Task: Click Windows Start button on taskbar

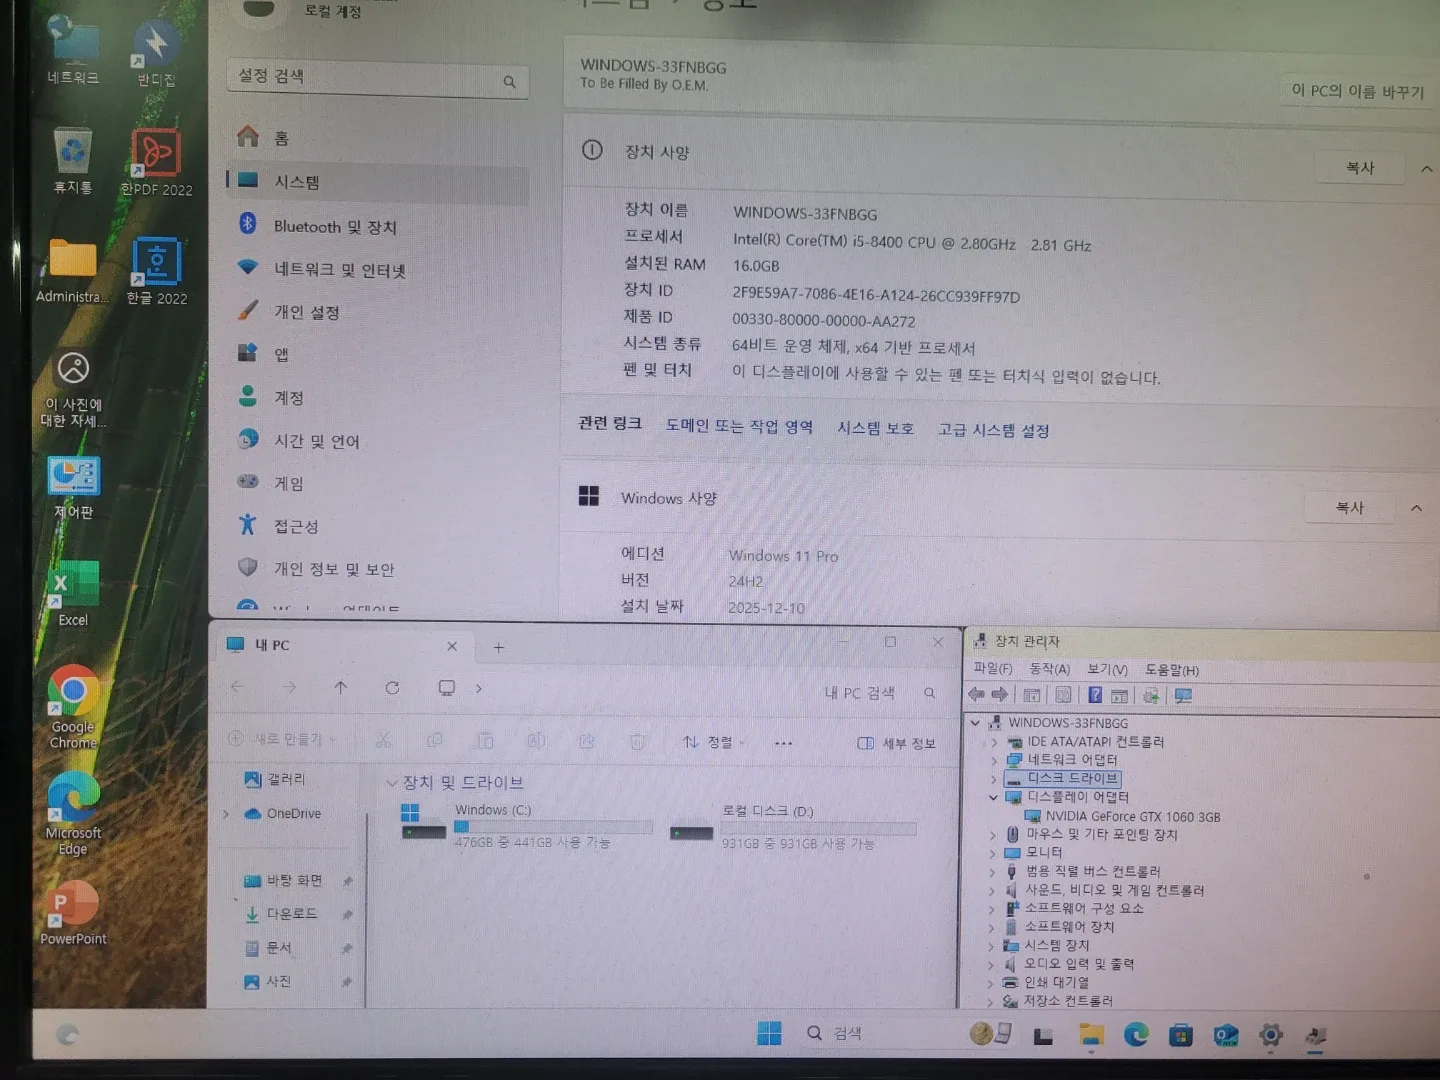Action: (769, 1033)
